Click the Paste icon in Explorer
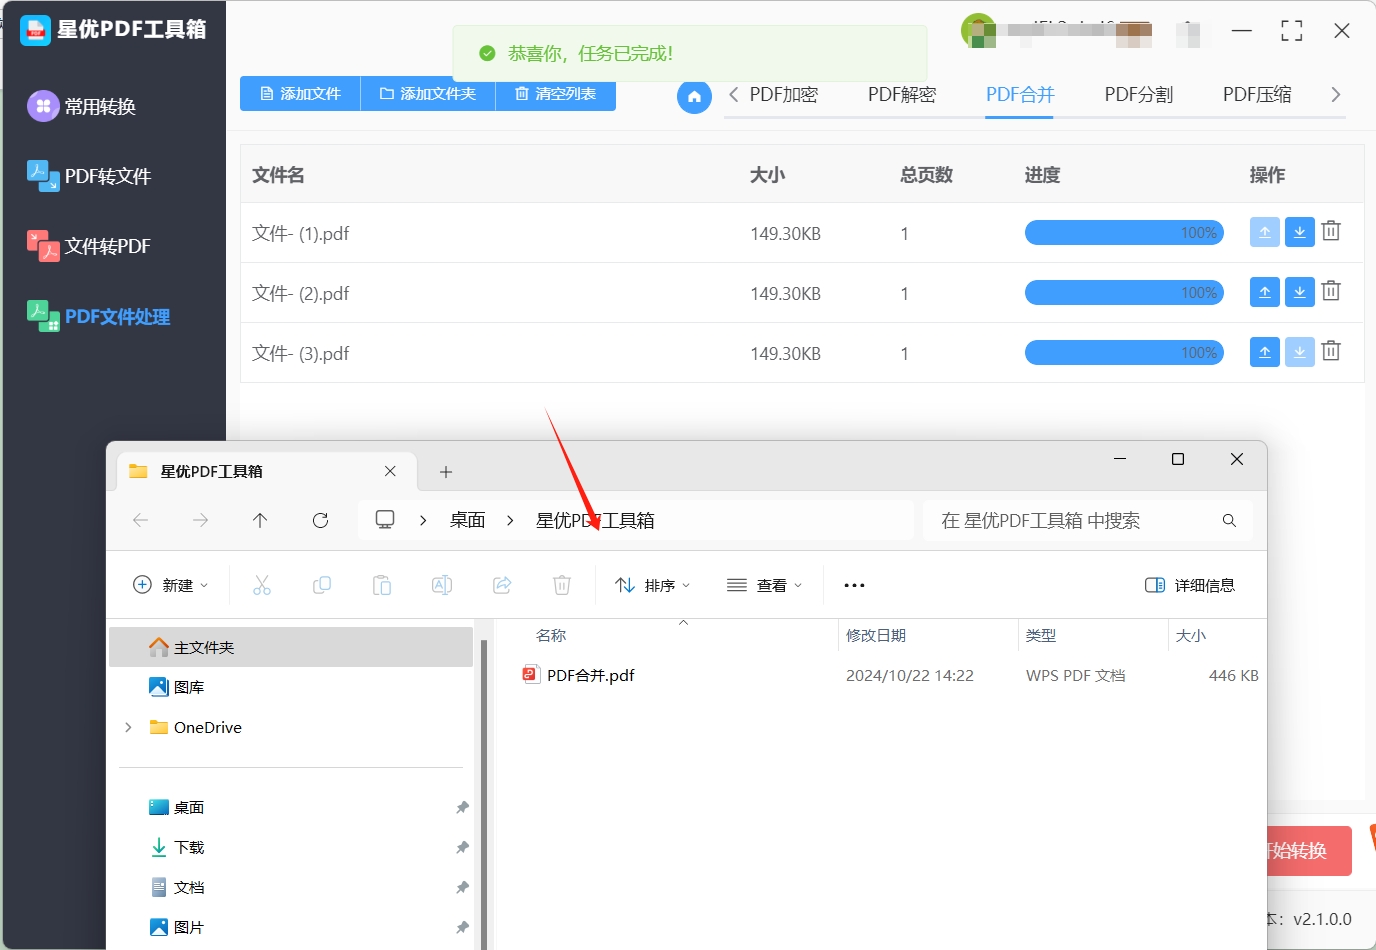This screenshot has width=1376, height=950. click(x=382, y=585)
